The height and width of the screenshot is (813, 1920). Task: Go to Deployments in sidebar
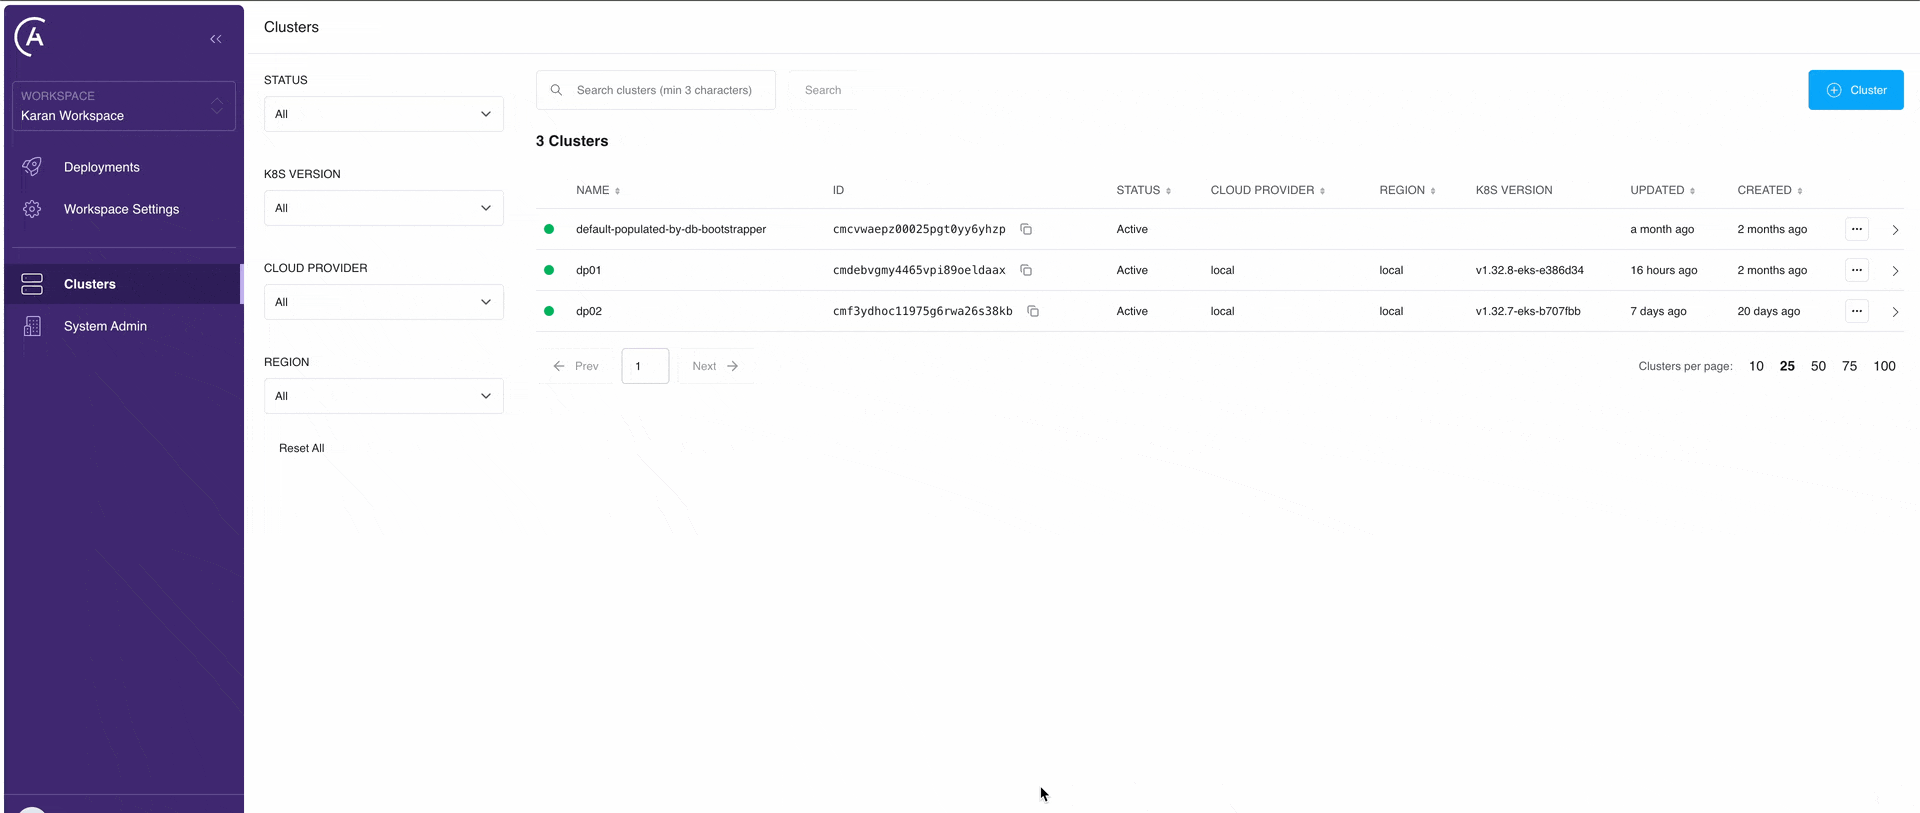tap(101, 167)
